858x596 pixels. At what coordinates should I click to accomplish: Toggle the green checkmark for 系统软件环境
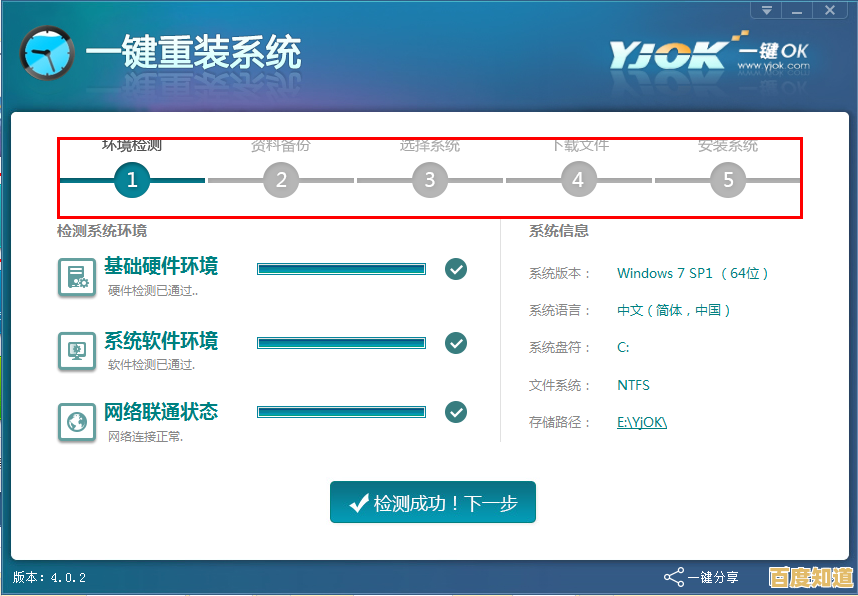click(x=455, y=341)
